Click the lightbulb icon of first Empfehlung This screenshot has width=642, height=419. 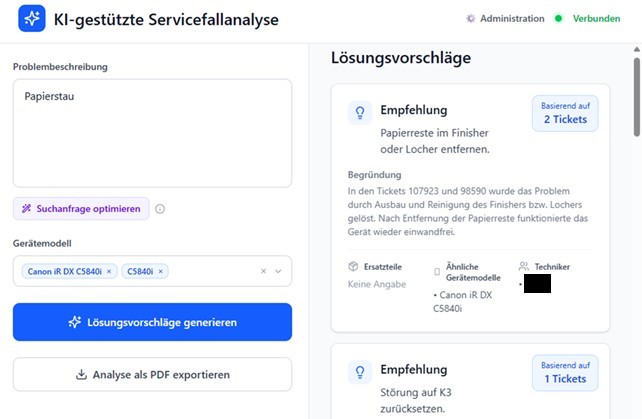click(x=360, y=113)
